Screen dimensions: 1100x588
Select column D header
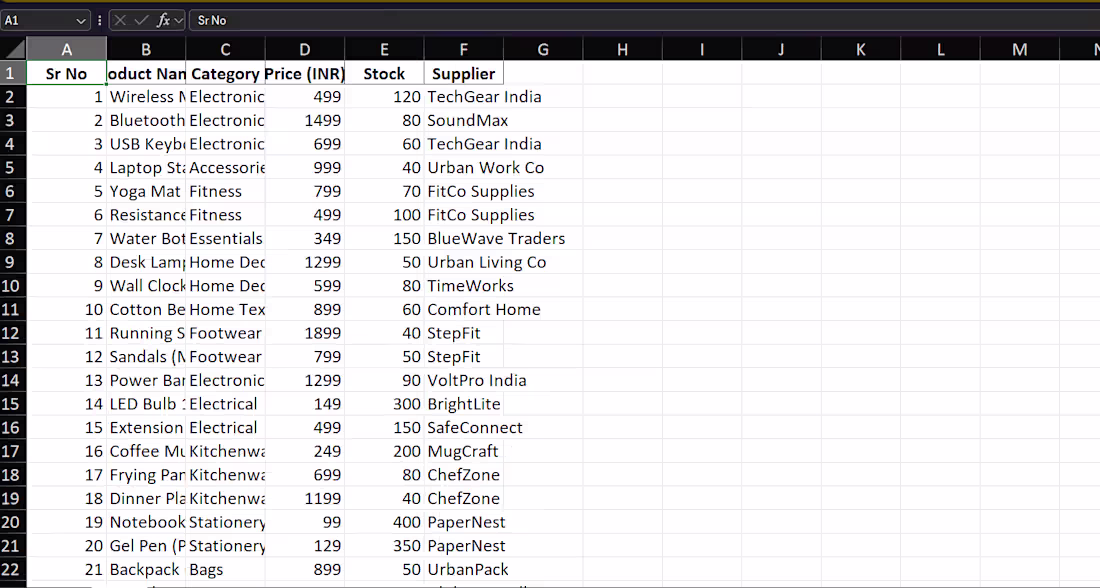coord(304,49)
